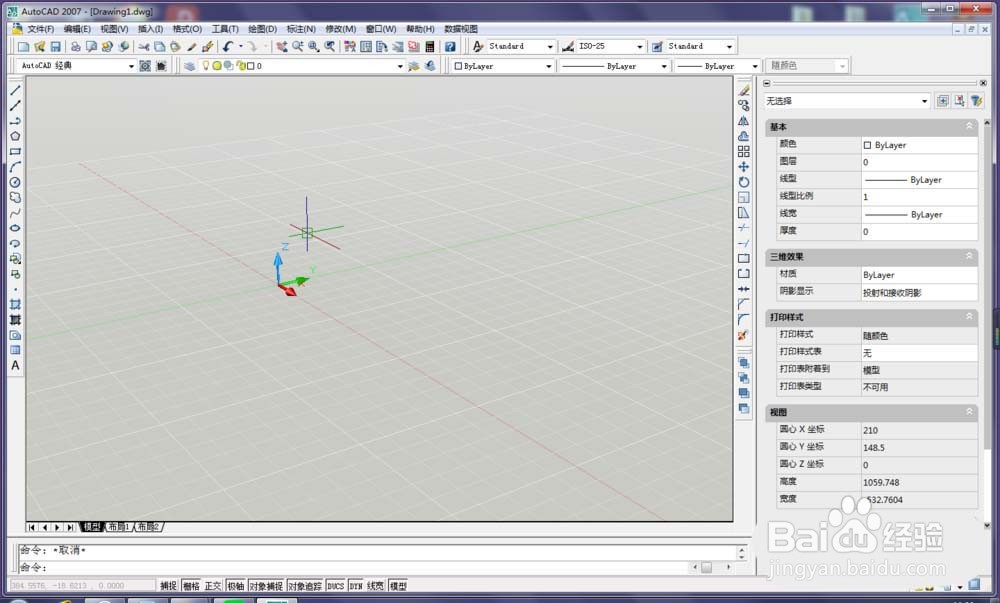This screenshot has width=1000, height=603.
Task: Collapse the 三维效果 properties section
Action: (969, 256)
